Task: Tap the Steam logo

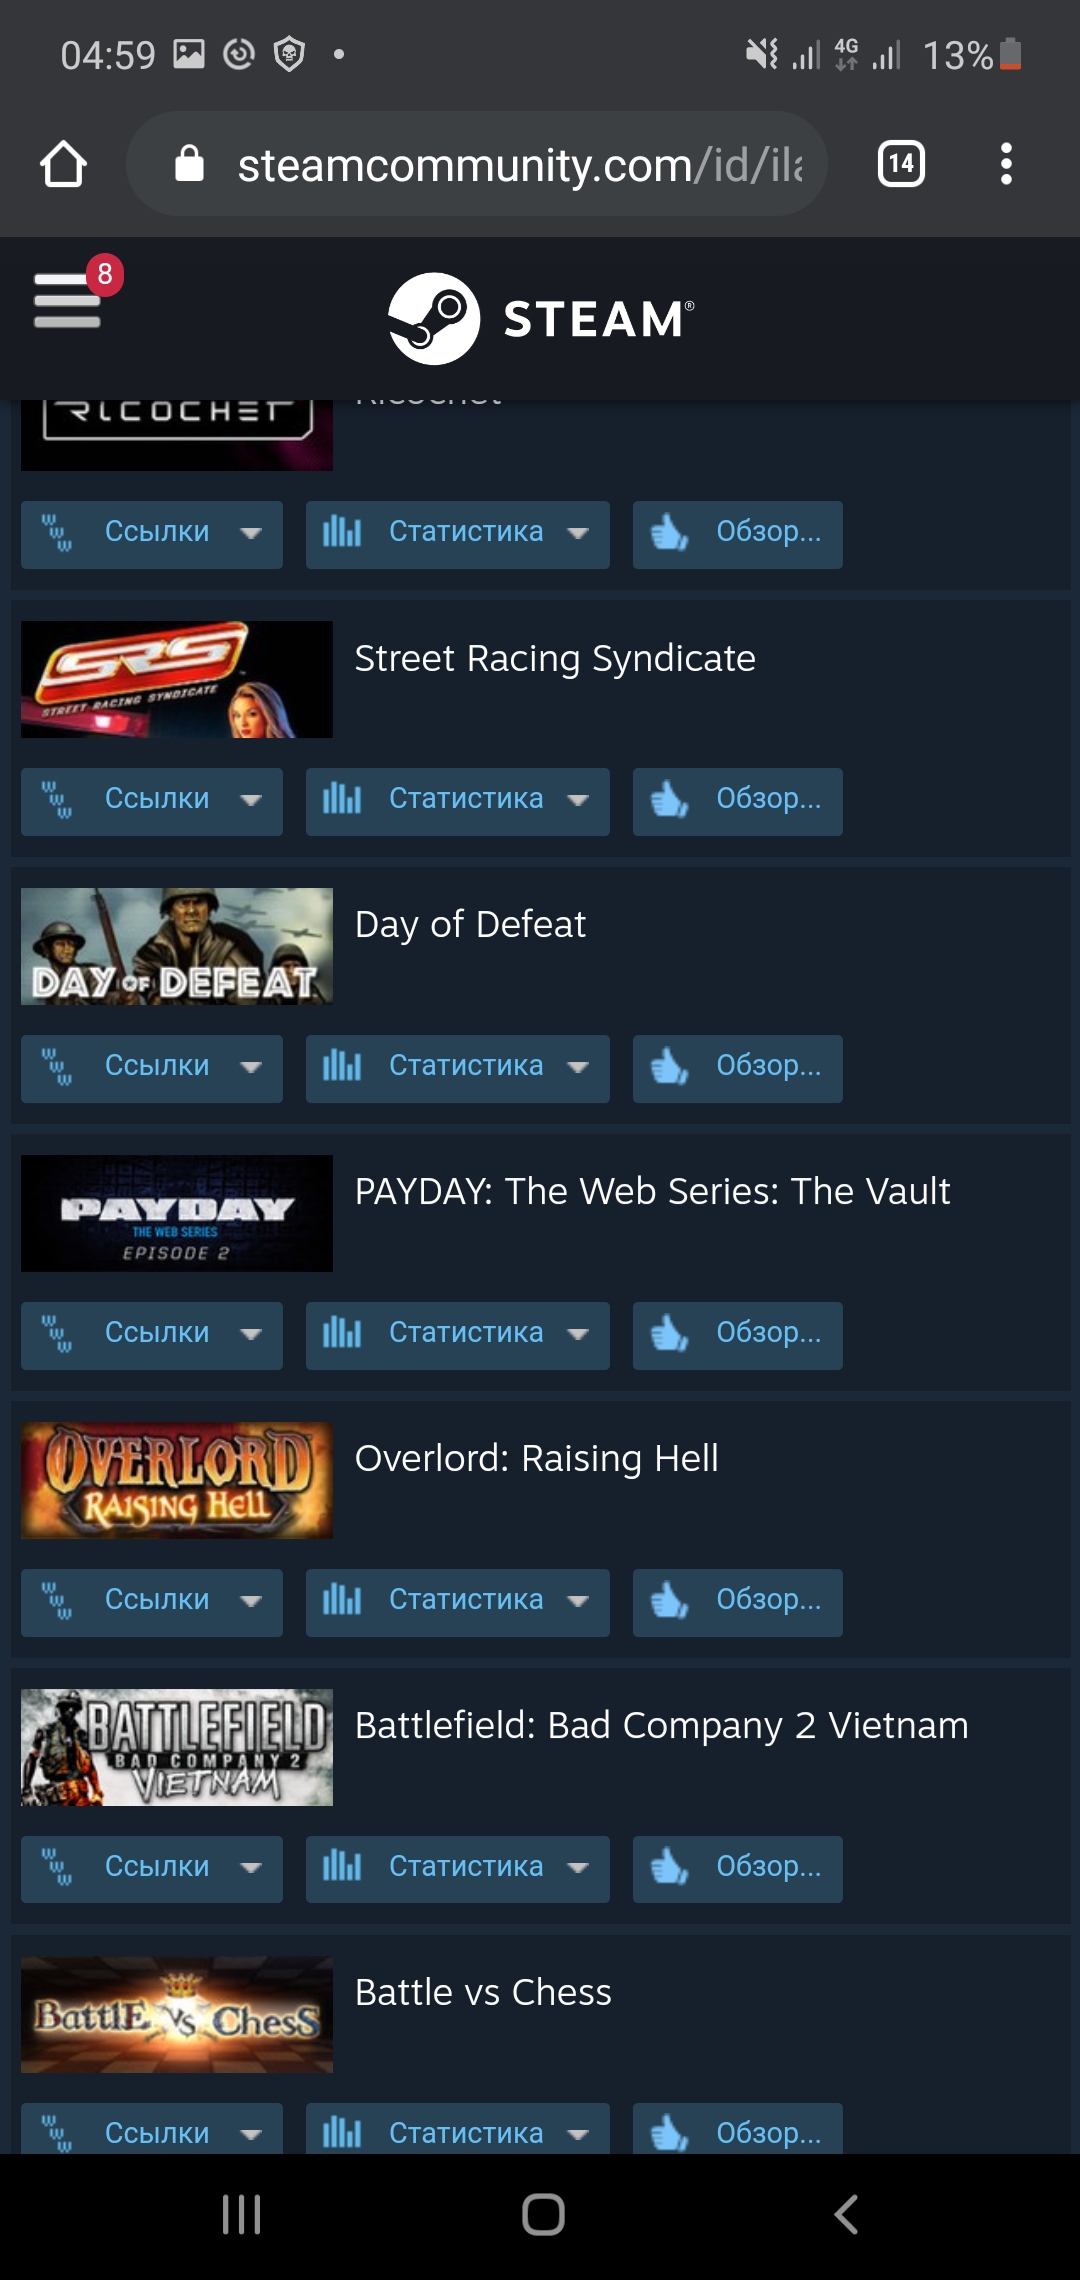Action: click(x=541, y=319)
